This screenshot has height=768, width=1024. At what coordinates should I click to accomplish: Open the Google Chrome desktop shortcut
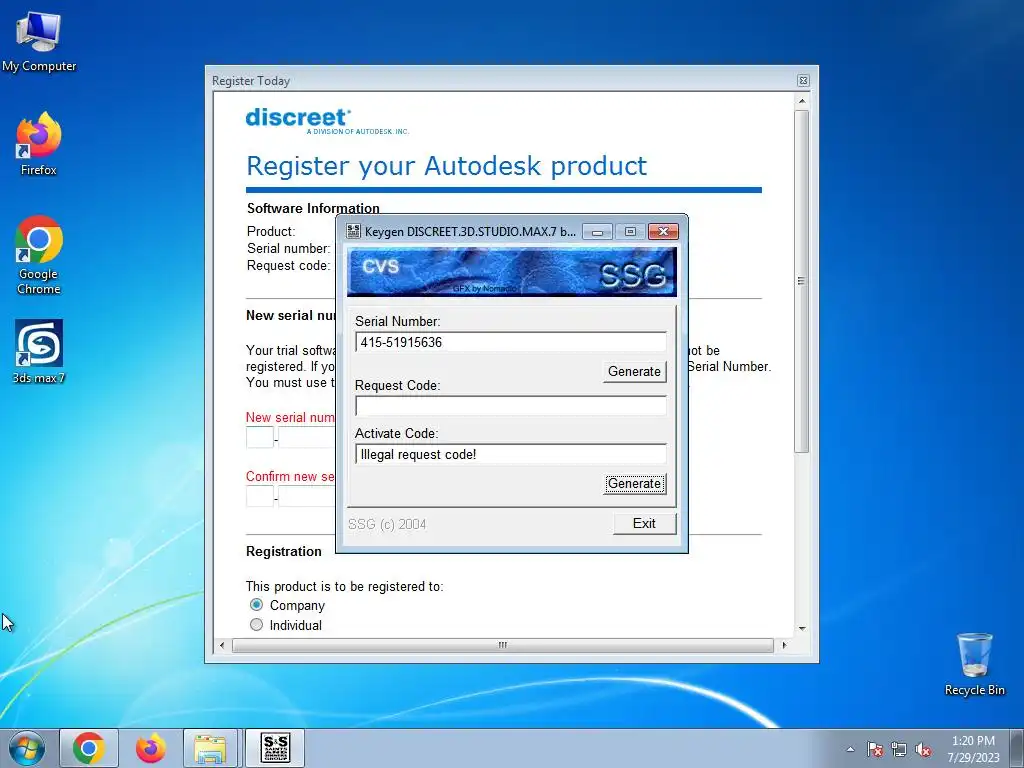[39, 255]
